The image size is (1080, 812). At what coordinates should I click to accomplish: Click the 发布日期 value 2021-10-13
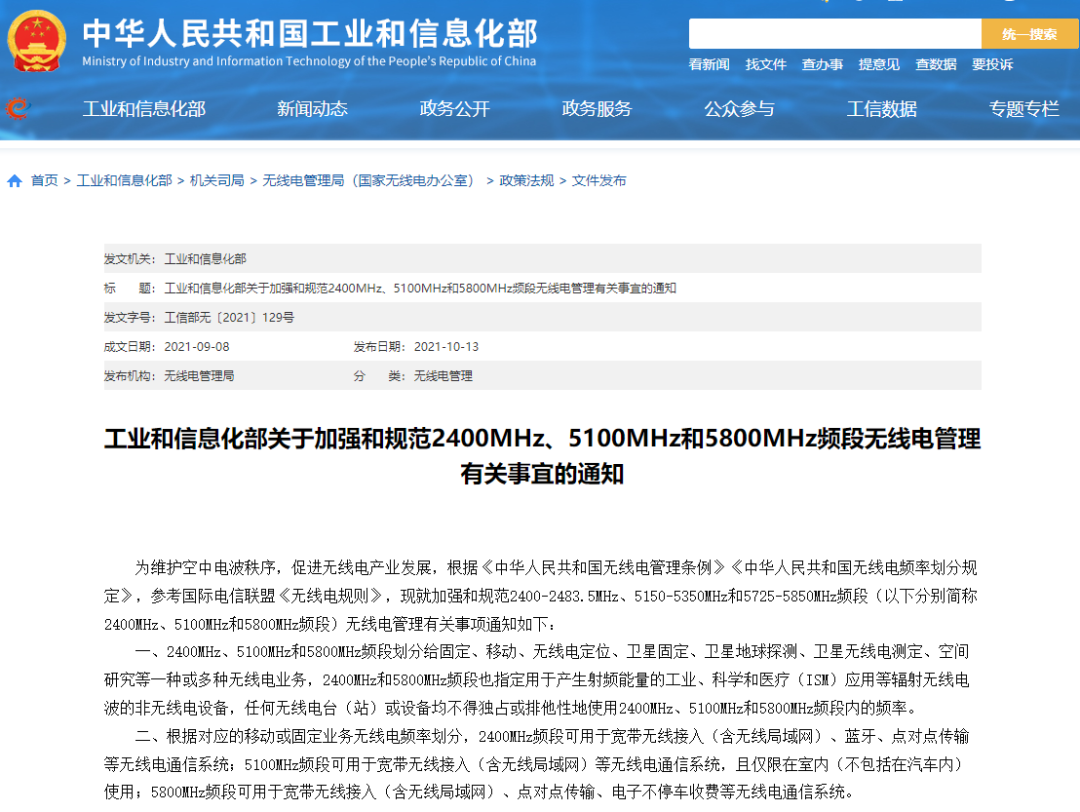point(446,346)
